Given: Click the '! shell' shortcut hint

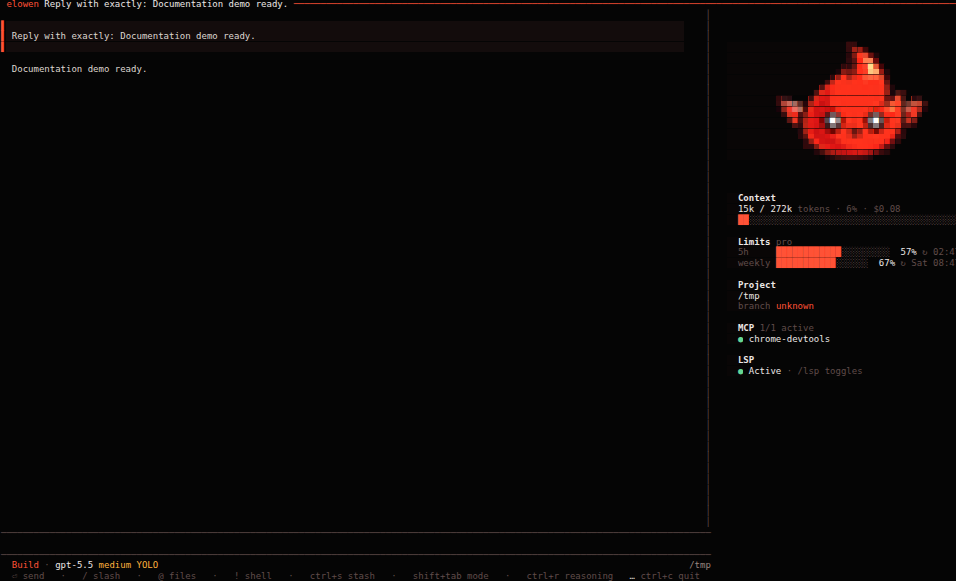Looking at the screenshot, I should click(253, 576).
